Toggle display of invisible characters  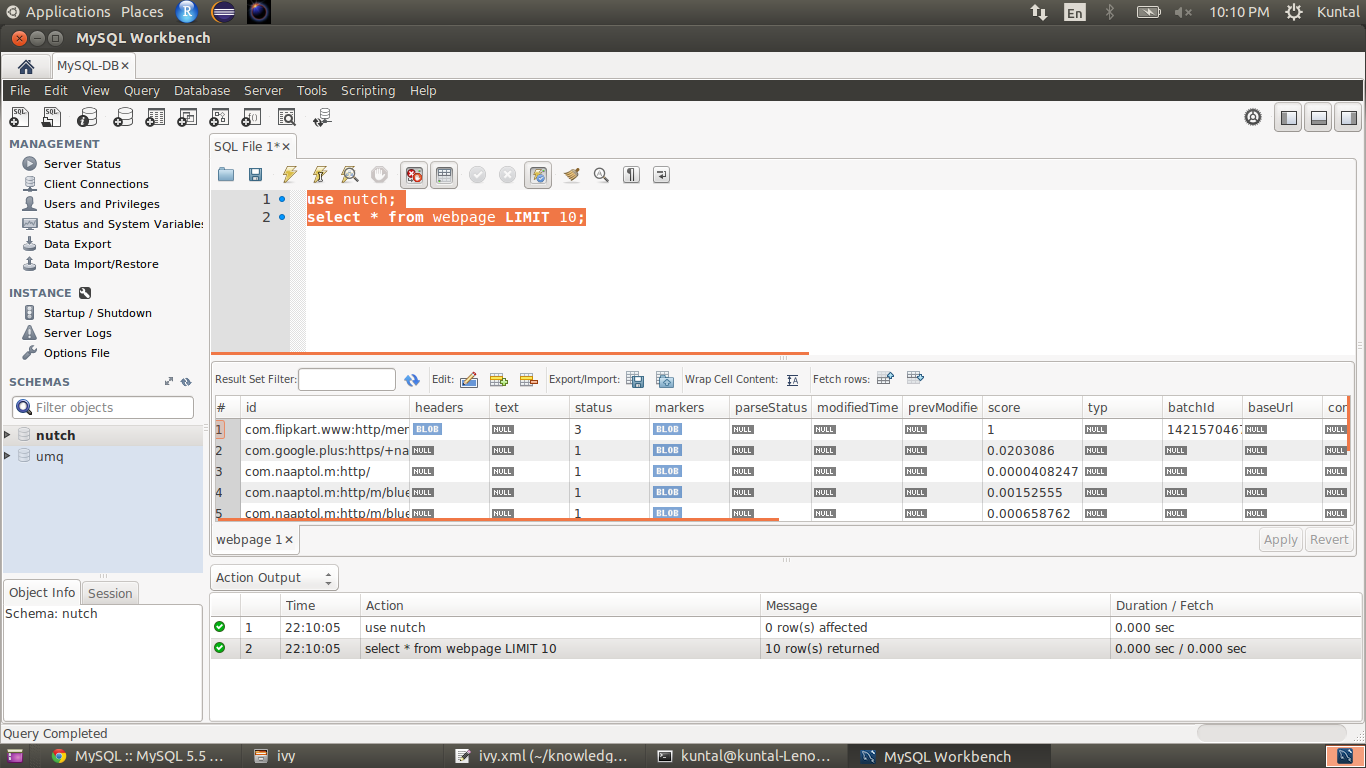(x=631, y=175)
